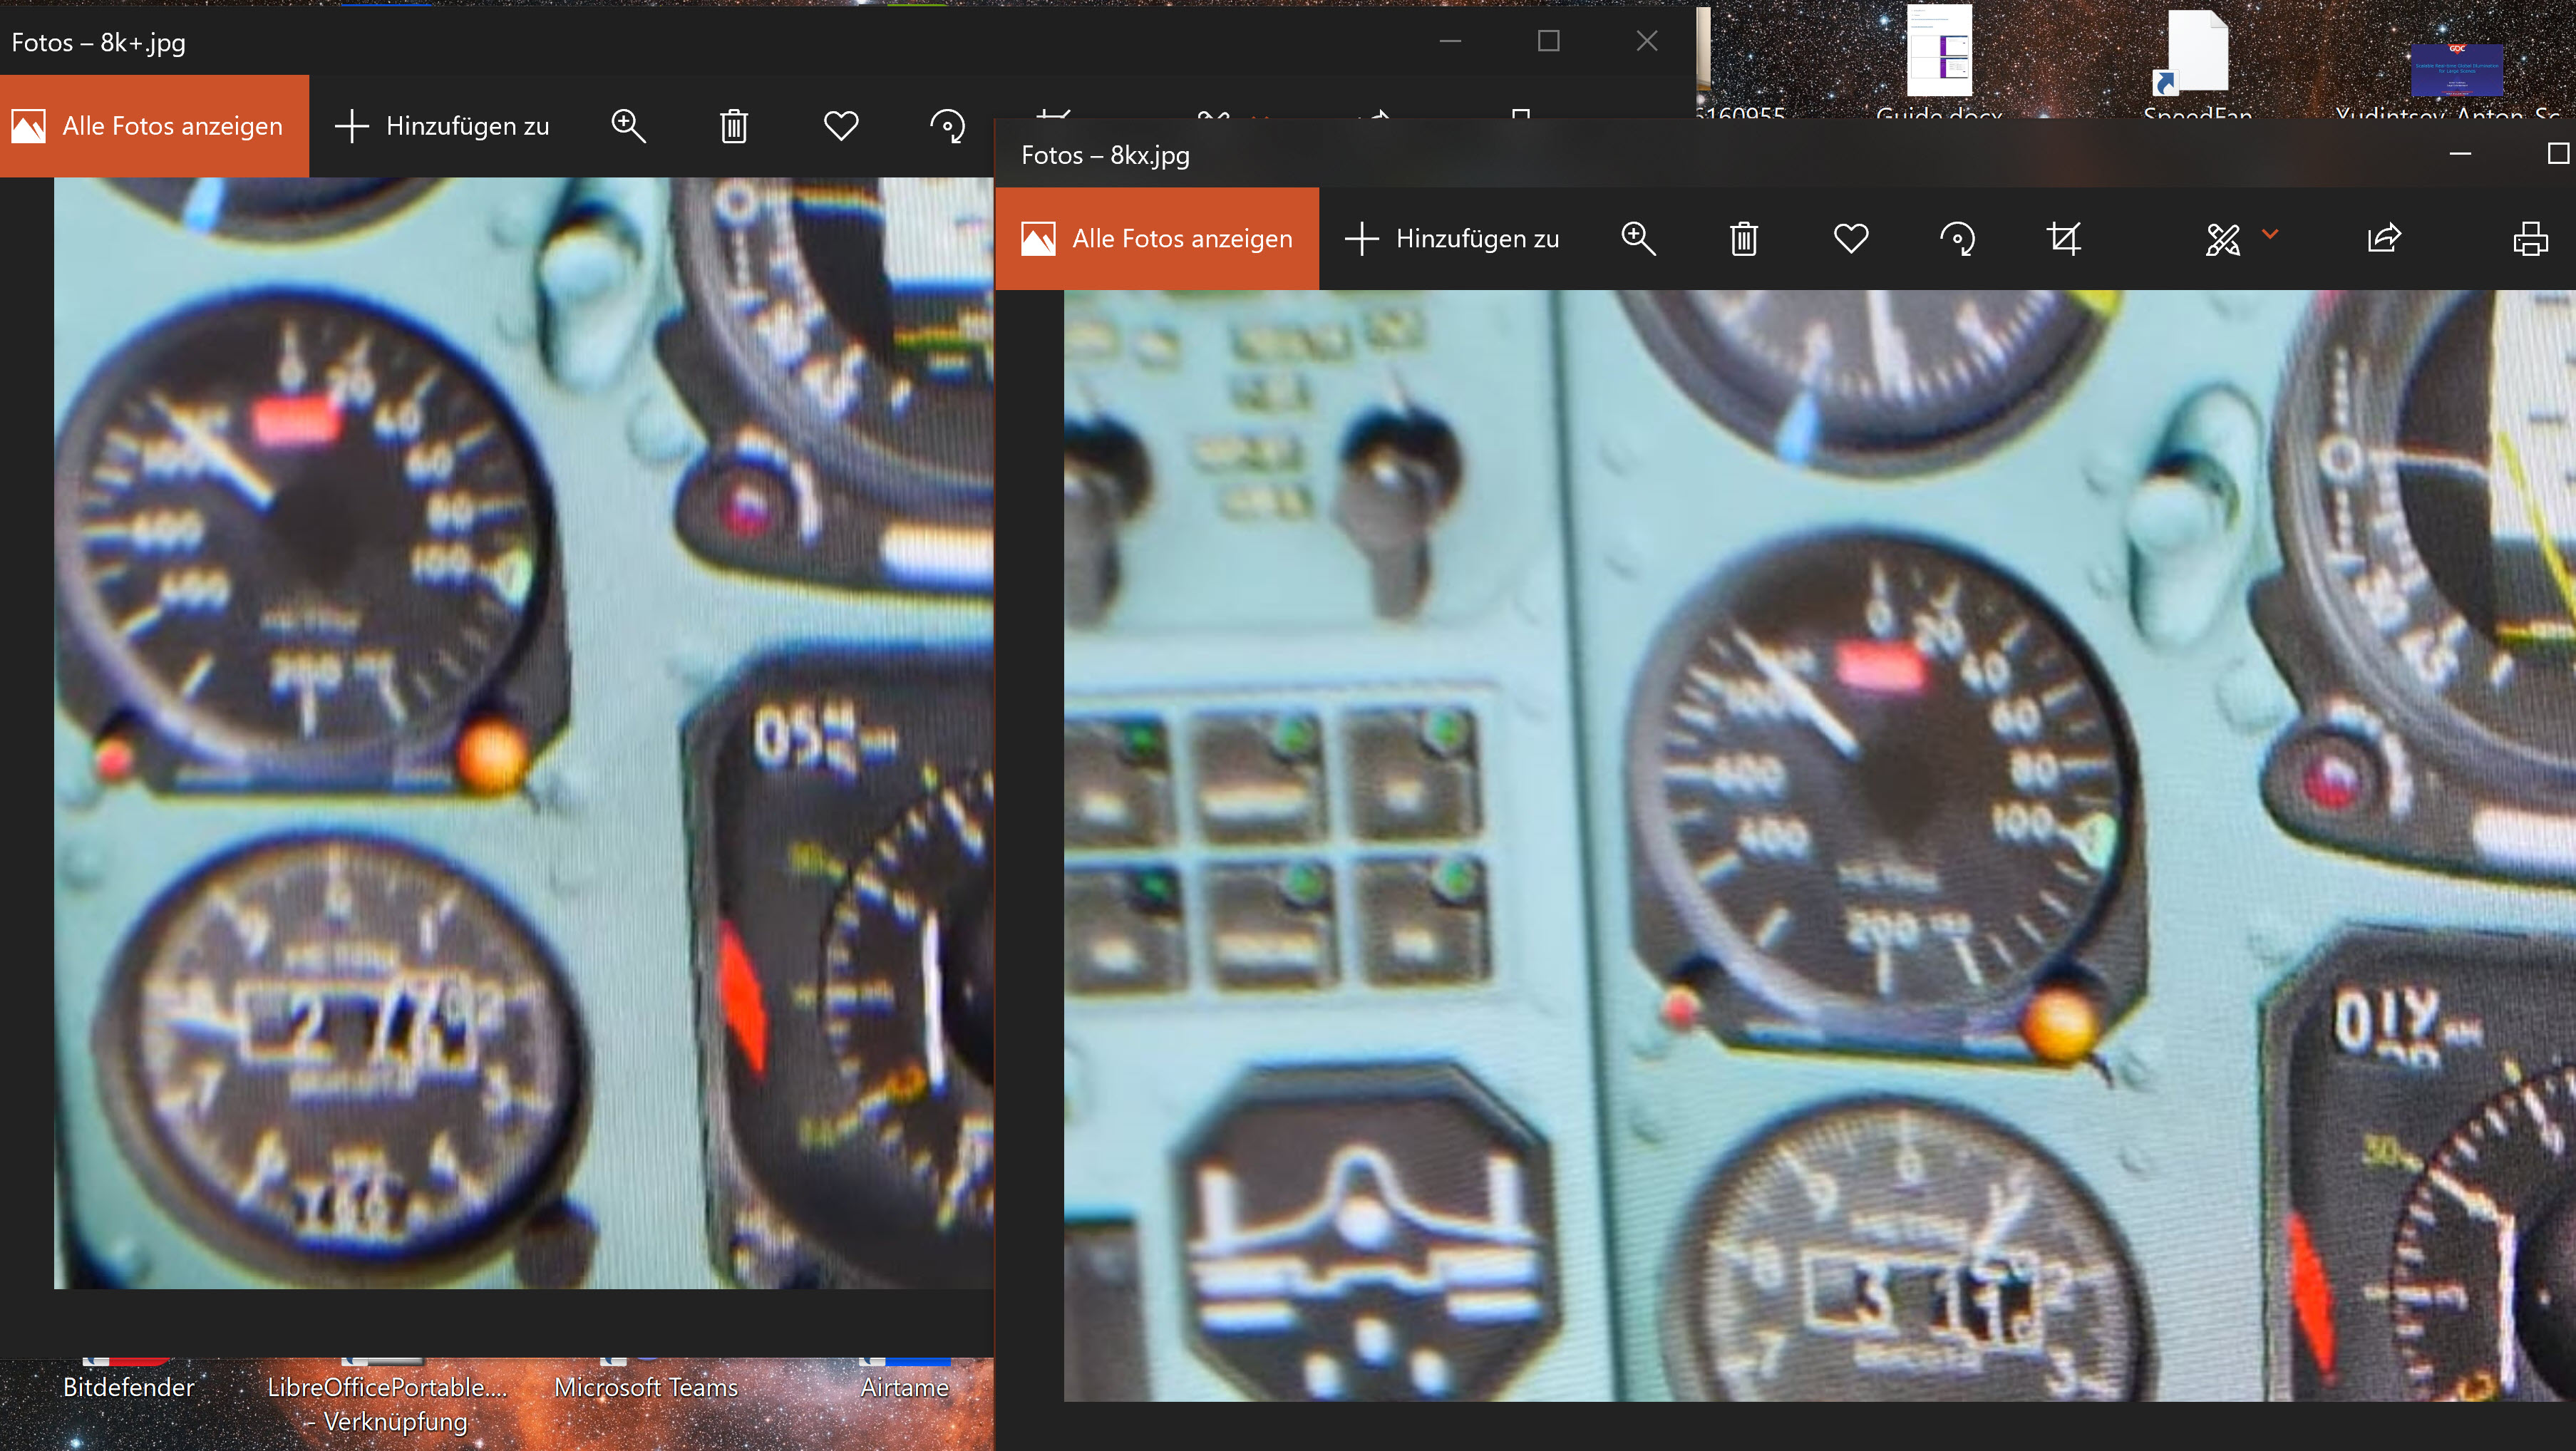Click print icon in 8kx.jpg window

coord(2530,239)
